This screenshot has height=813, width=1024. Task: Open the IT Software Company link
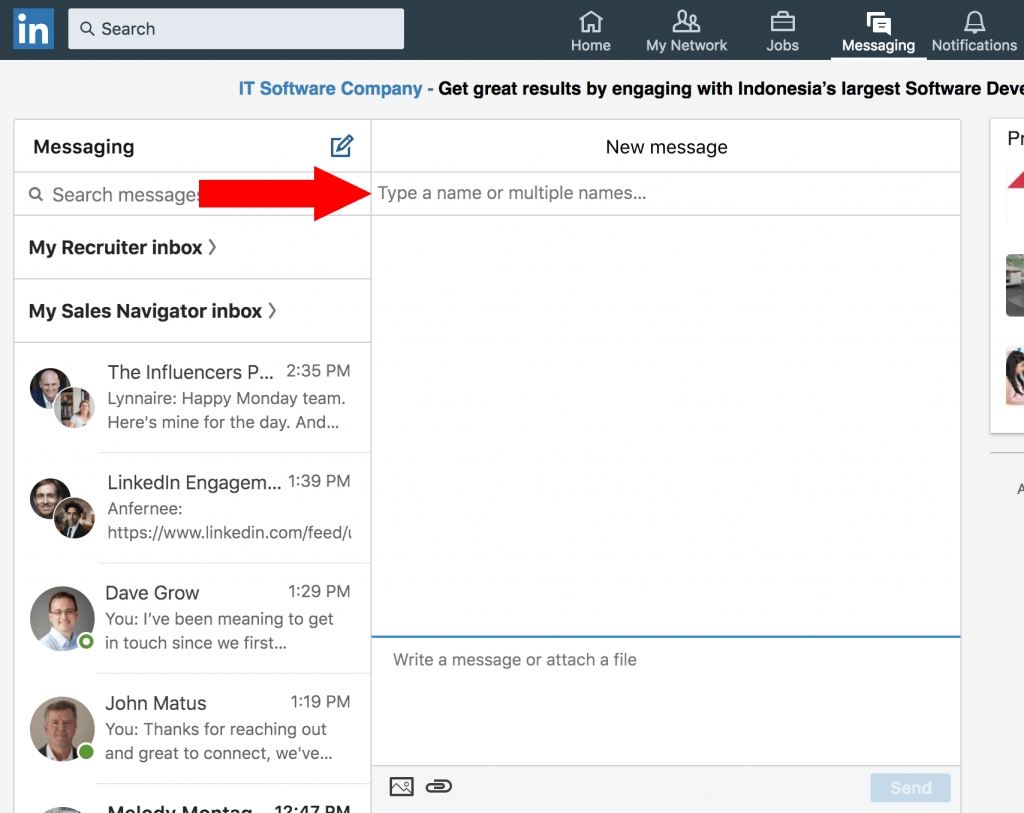330,88
